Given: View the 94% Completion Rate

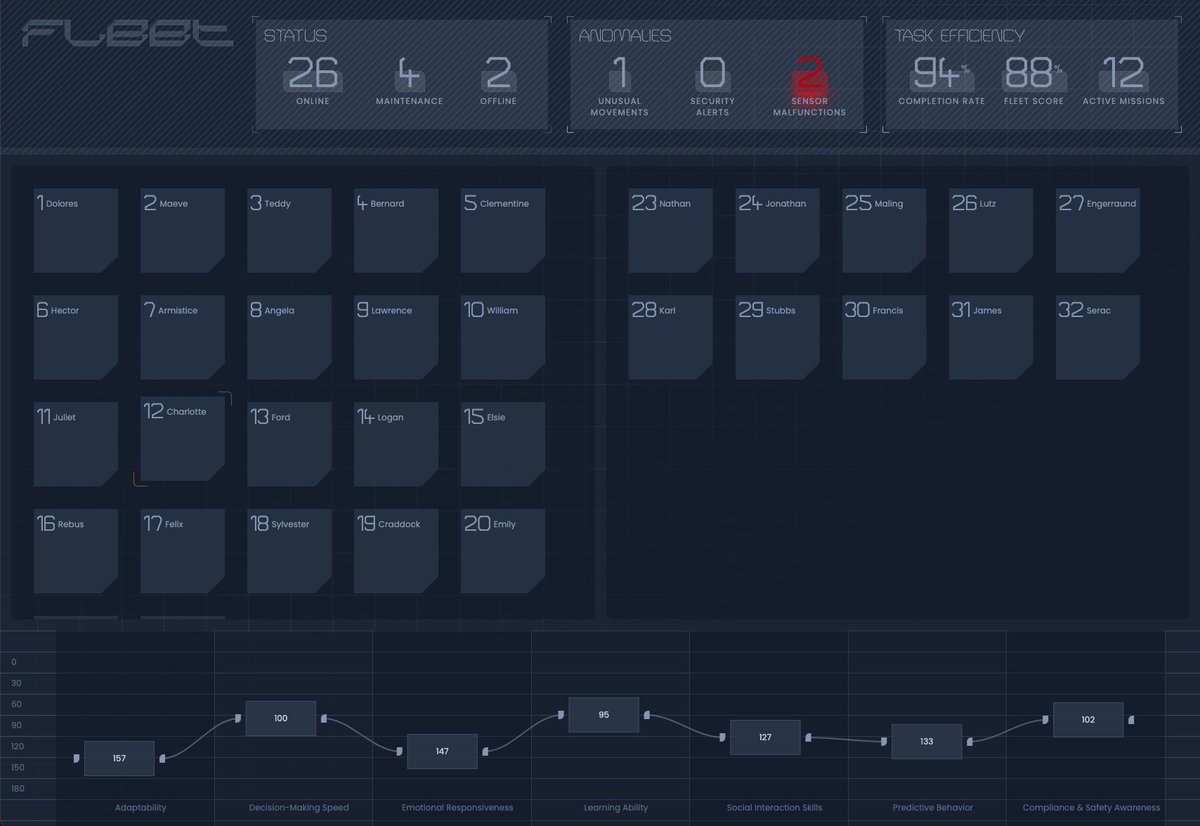Looking at the screenshot, I should [x=941, y=80].
